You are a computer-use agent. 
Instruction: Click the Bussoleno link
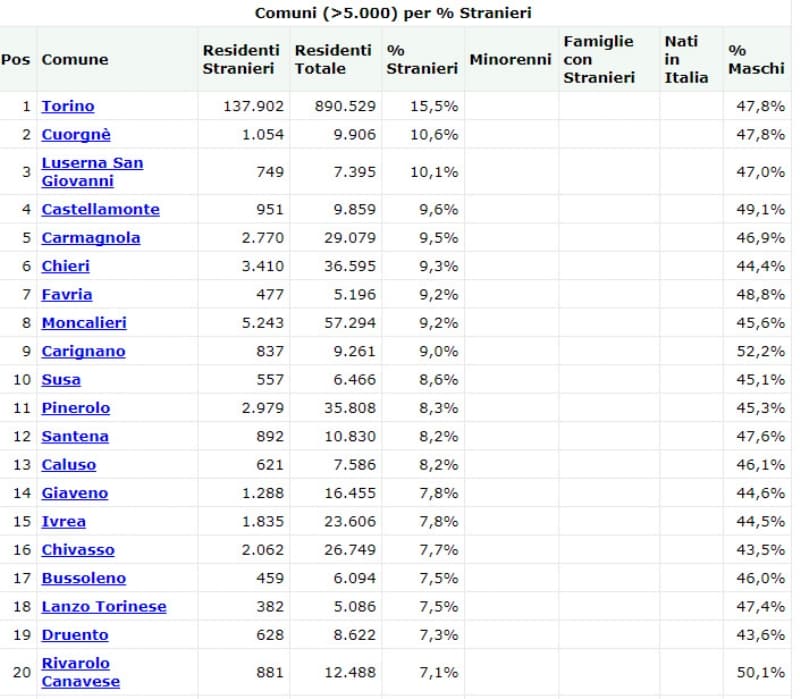[84, 578]
